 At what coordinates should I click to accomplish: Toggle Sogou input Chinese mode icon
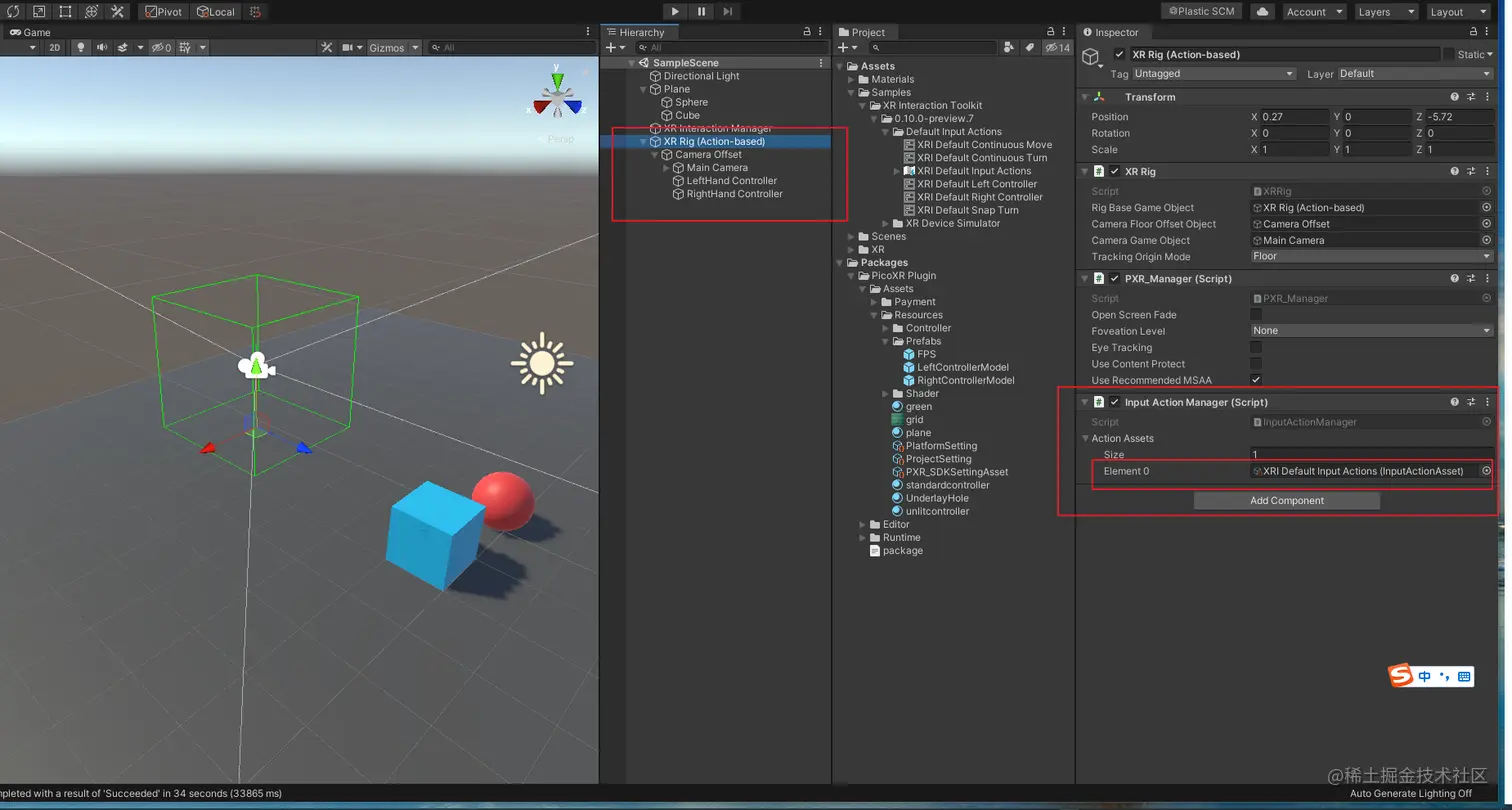pyautogui.click(x=1425, y=677)
